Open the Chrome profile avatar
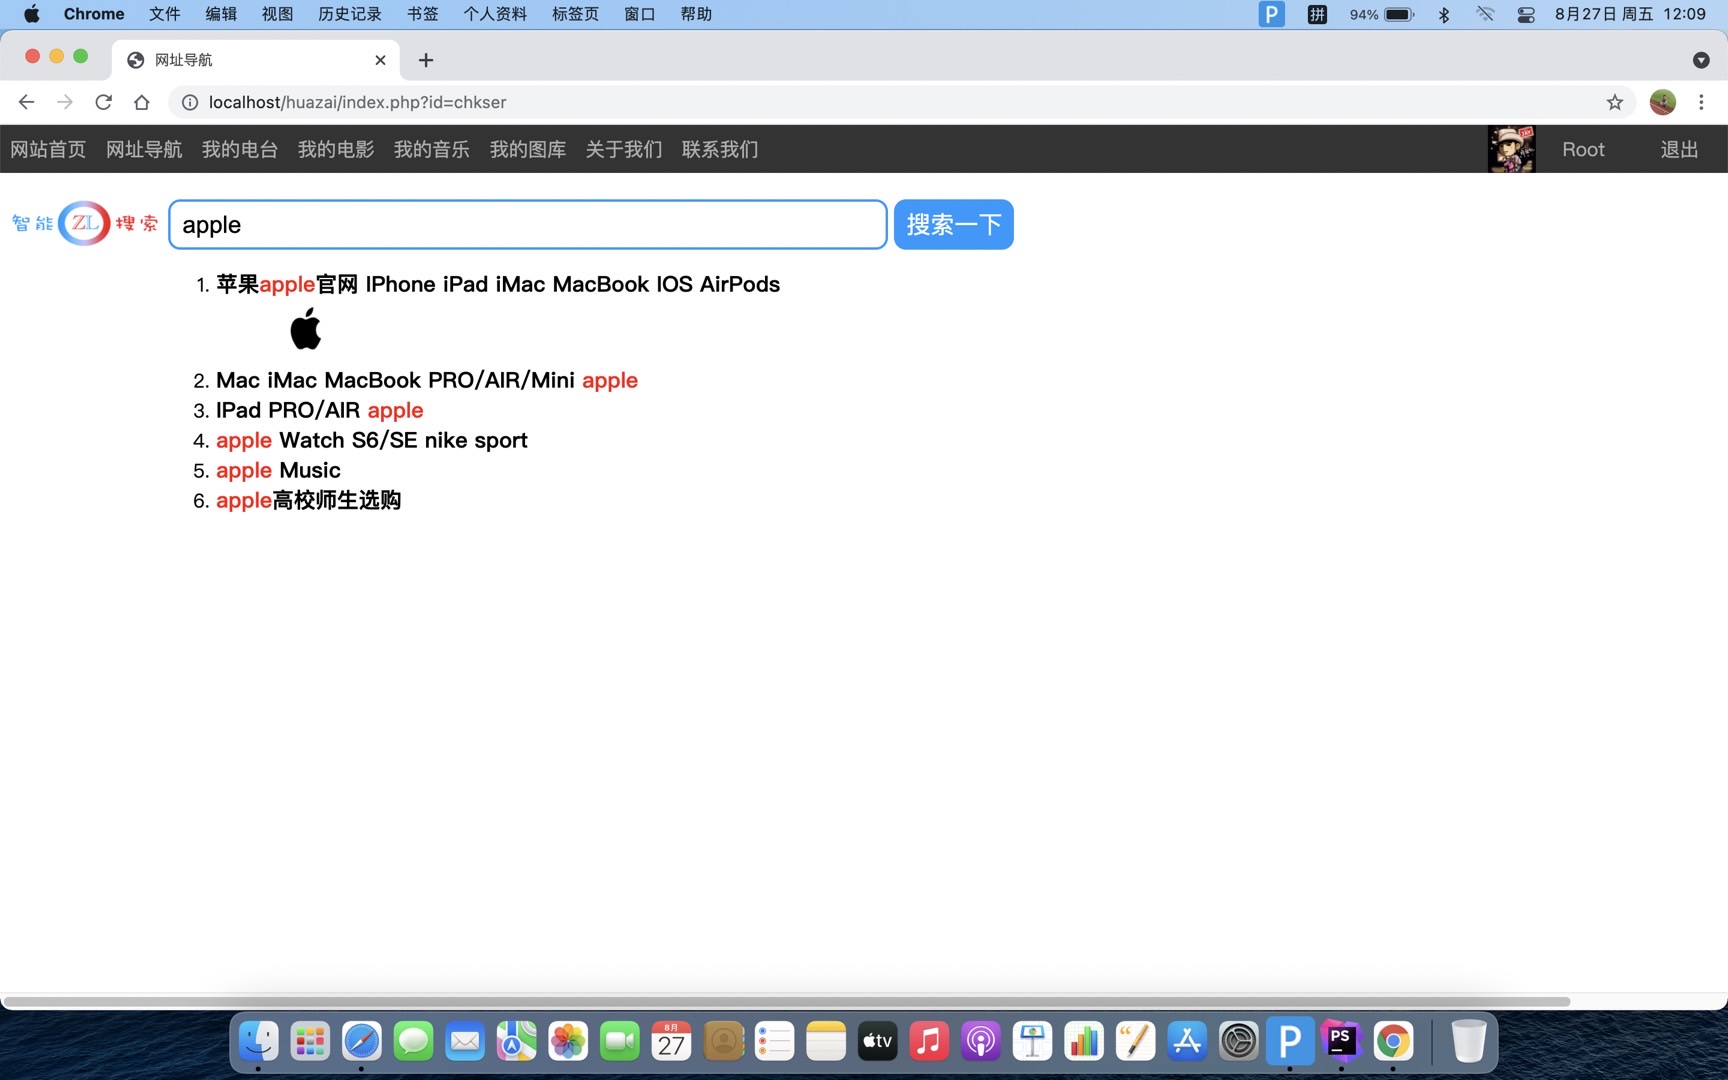 (x=1663, y=102)
